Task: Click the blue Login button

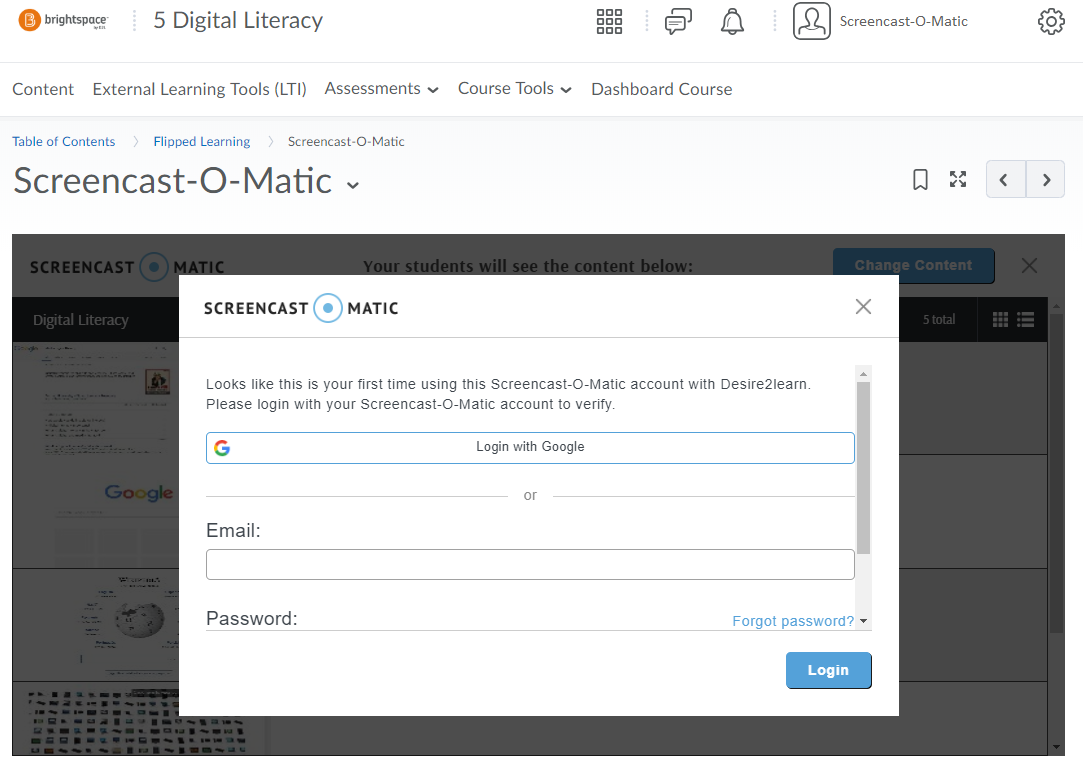Action: point(828,670)
